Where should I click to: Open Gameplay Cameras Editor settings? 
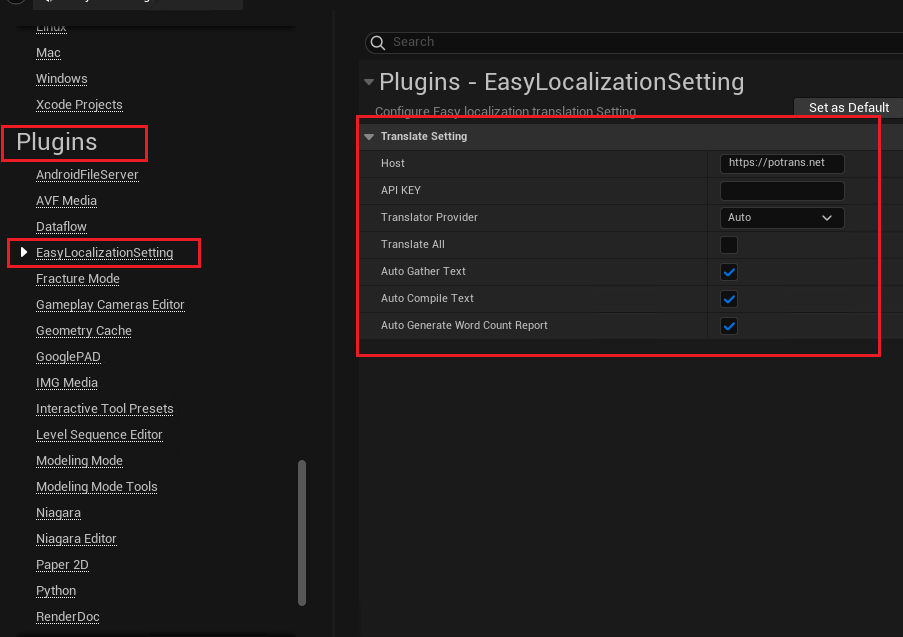pyautogui.click(x=110, y=305)
